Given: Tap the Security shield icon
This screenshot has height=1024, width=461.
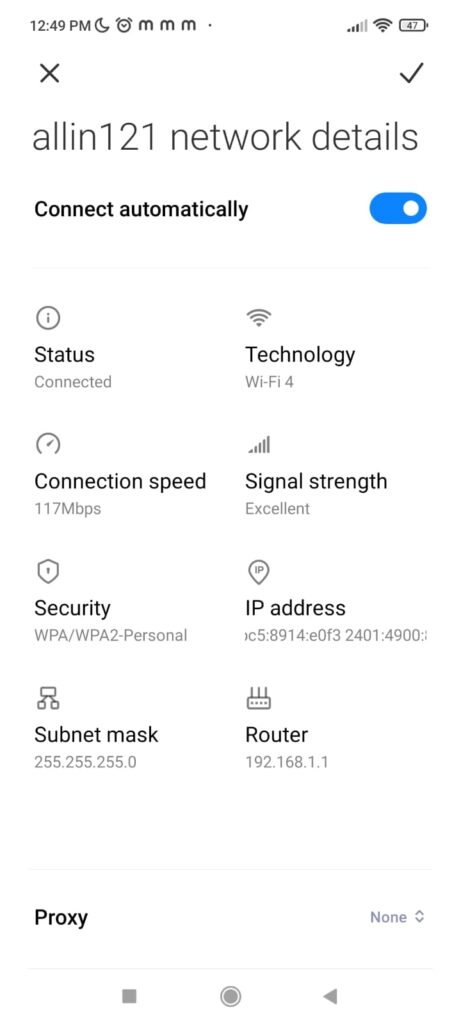Looking at the screenshot, I should tap(48, 571).
